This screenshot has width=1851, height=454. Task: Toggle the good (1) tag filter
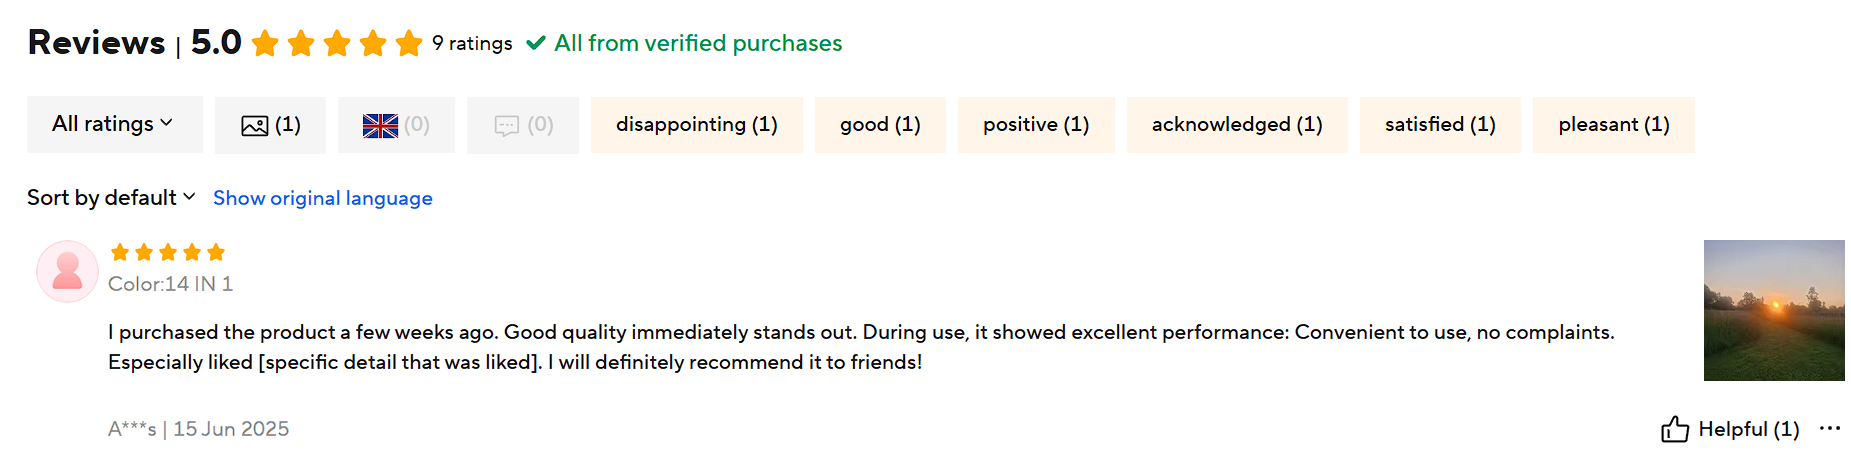(x=880, y=125)
